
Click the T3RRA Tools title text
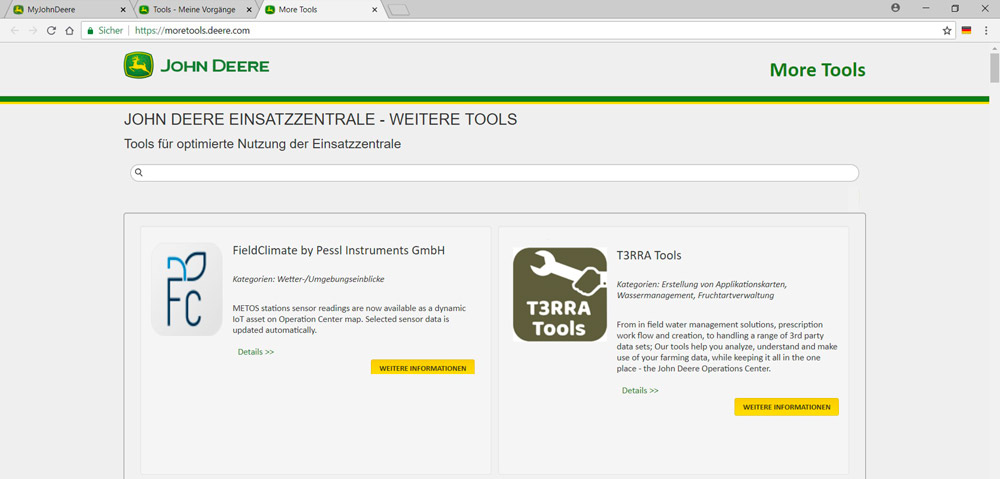(x=649, y=255)
